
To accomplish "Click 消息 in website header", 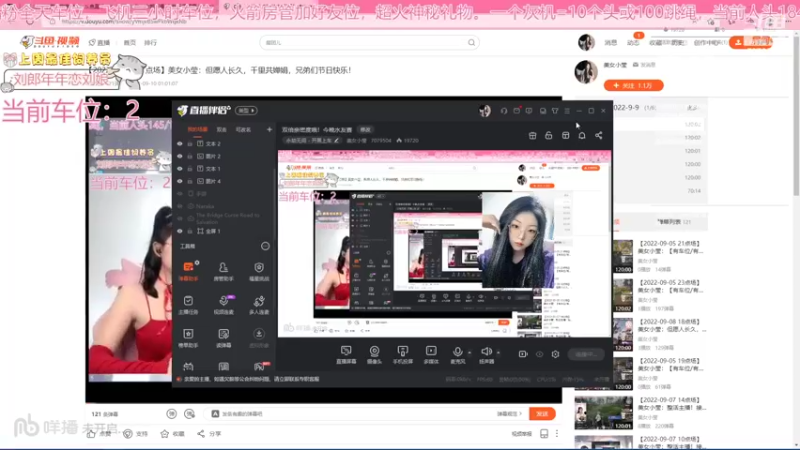I will click(611, 43).
